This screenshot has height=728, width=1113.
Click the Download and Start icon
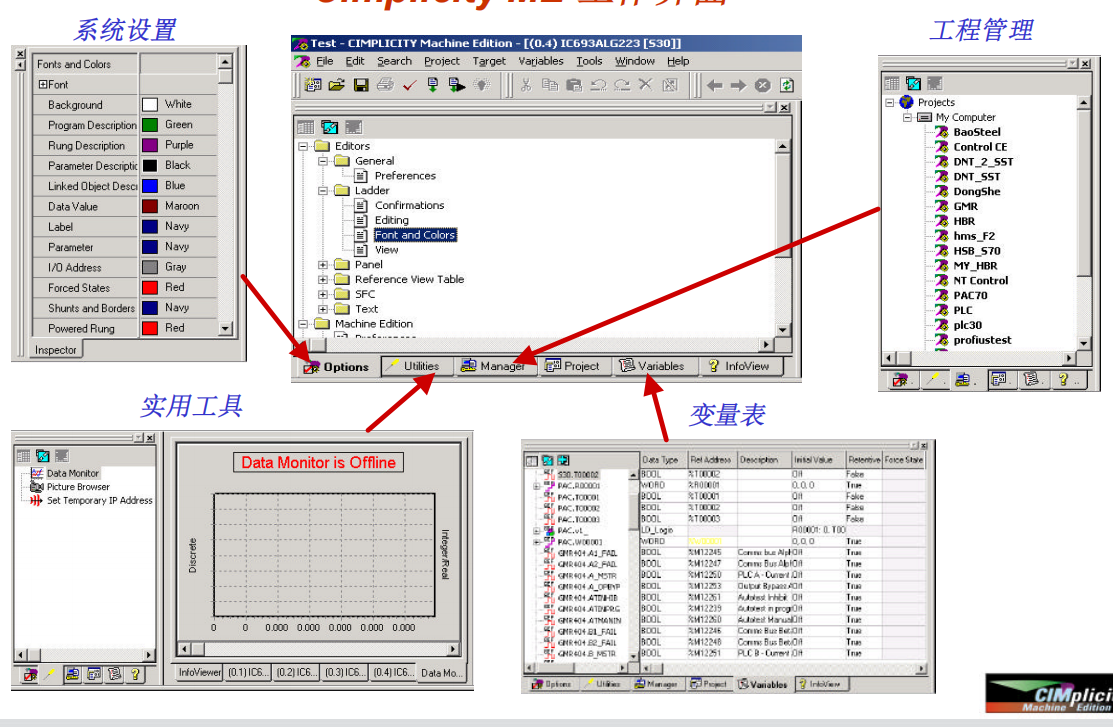(456, 85)
